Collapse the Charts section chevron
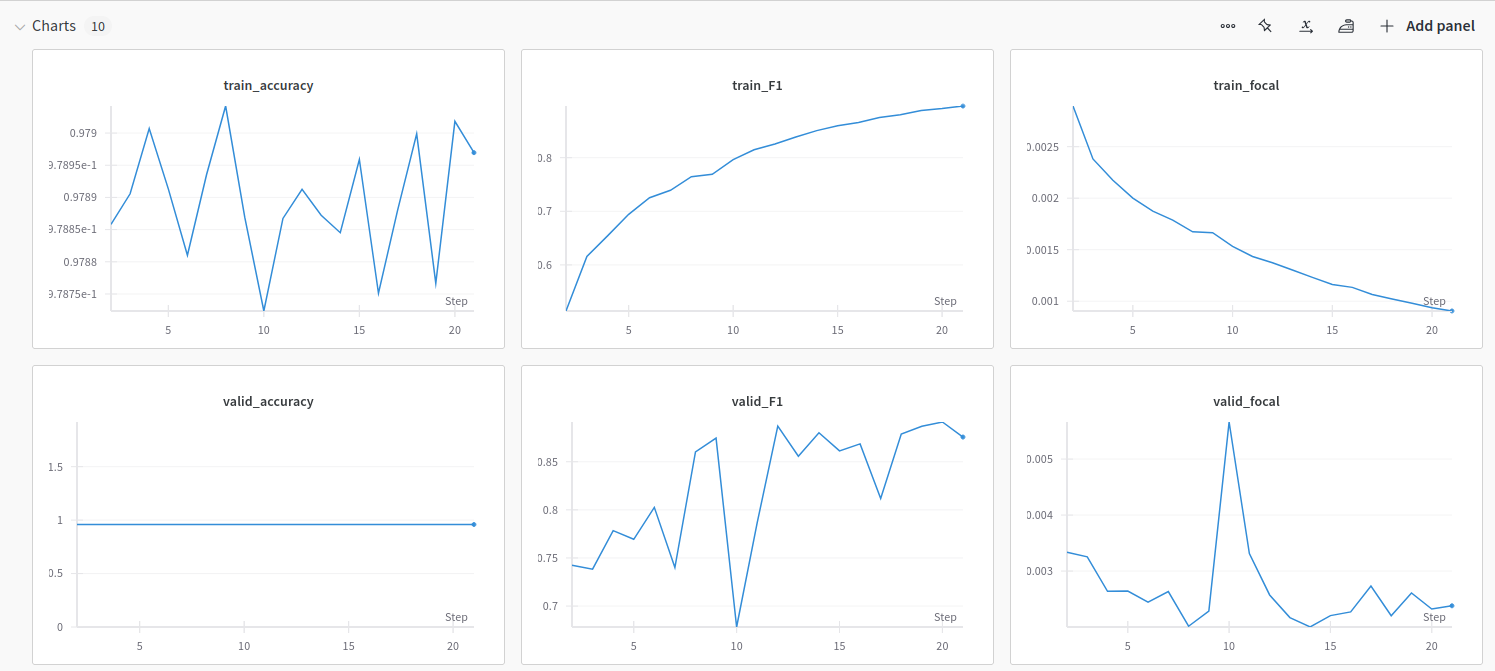The image size is (1495, 671). (x=20, y=26)
